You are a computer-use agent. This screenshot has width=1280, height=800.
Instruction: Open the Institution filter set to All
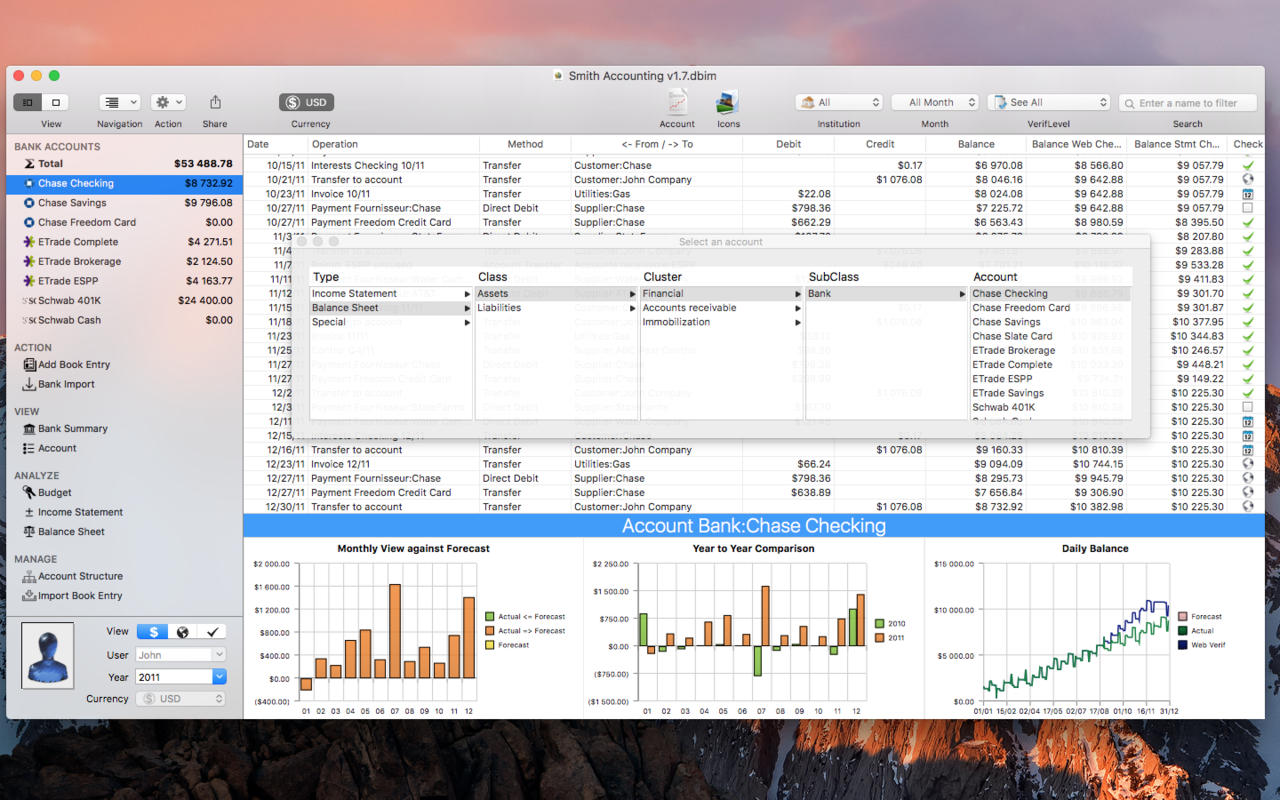838,102
